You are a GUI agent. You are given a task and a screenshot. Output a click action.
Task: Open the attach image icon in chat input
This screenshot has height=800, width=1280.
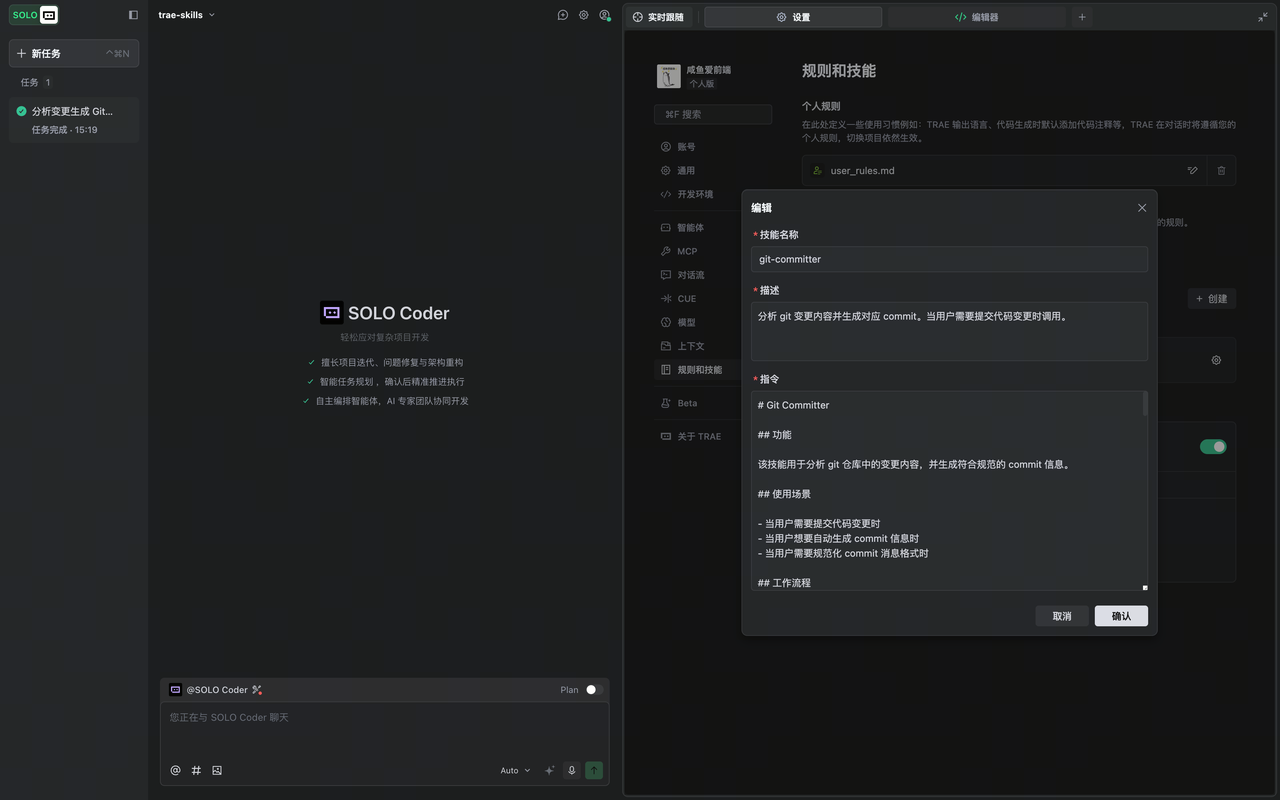click(x=217, y=770)
